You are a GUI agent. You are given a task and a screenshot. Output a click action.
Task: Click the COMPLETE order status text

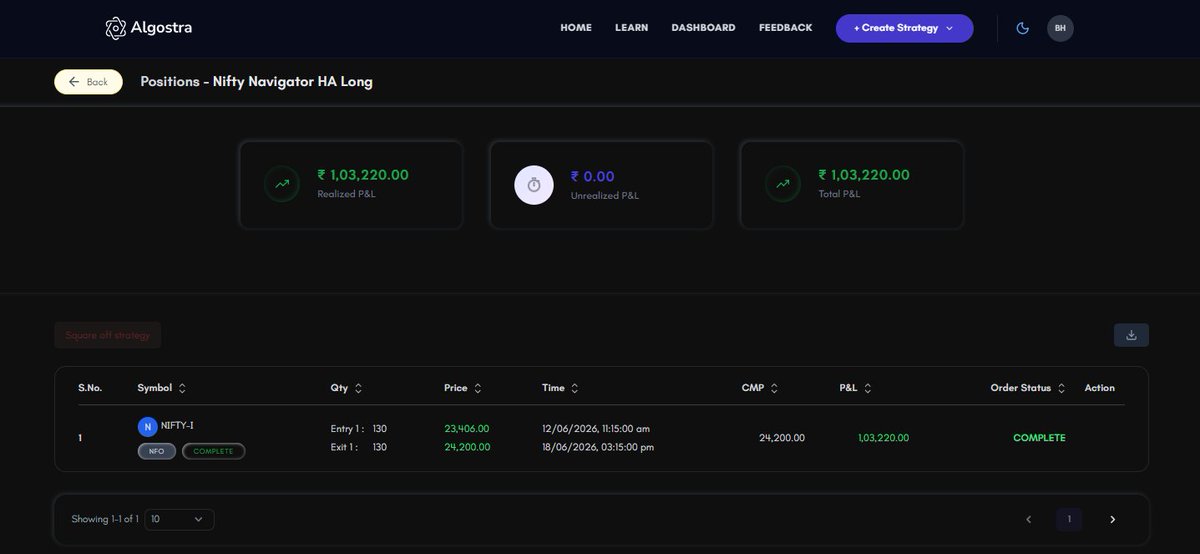click(1039, 438)
